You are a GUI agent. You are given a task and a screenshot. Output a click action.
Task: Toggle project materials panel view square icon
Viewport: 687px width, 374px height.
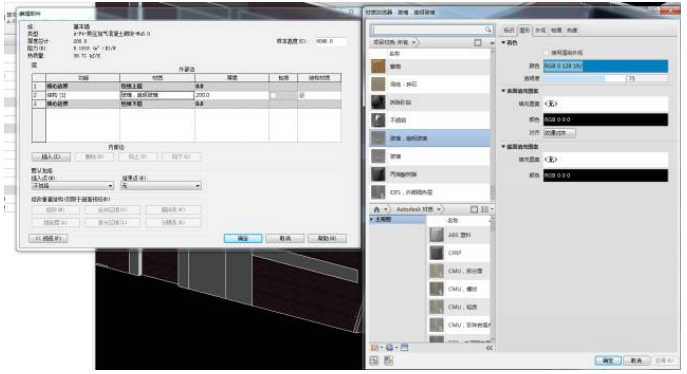[478, 42]
